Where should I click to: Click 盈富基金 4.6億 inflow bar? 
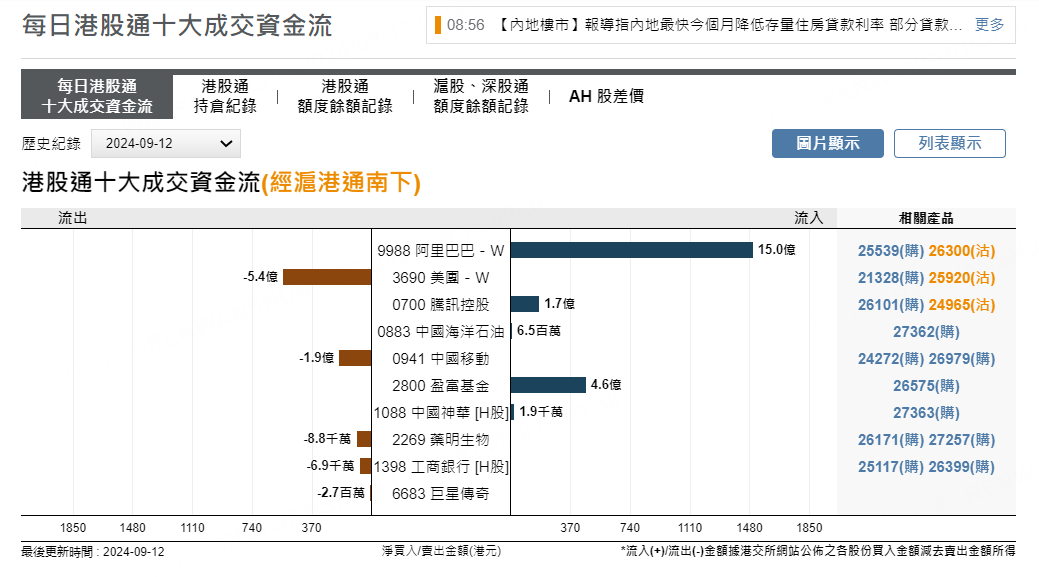point(548,385)
